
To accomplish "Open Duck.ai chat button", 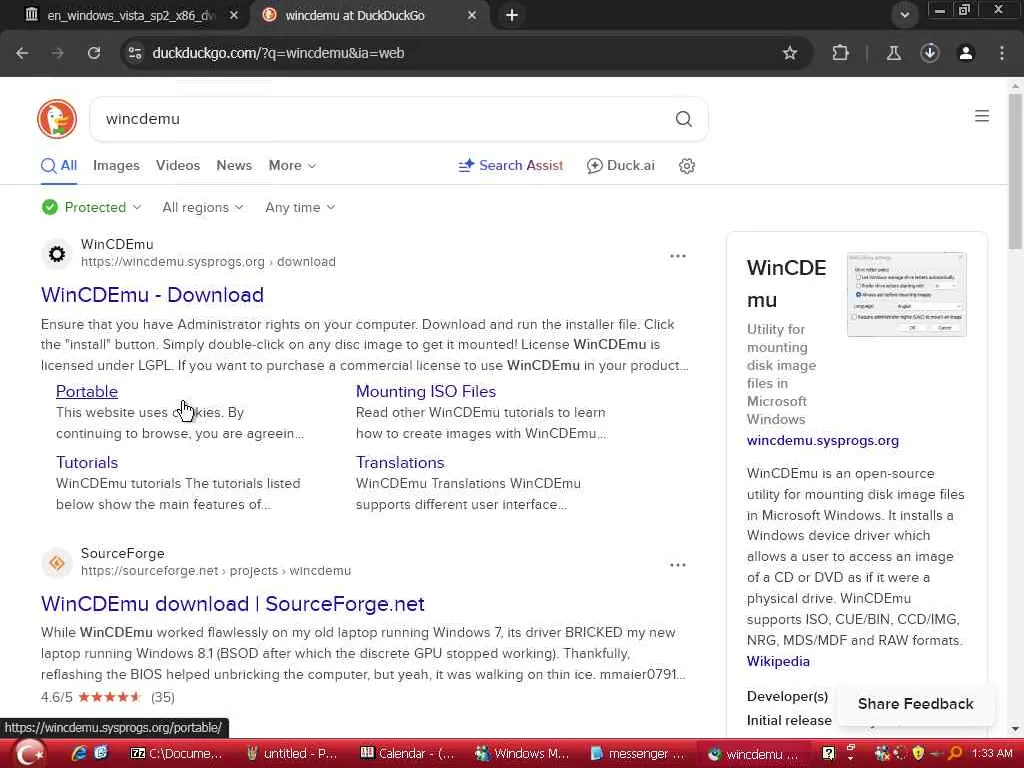I will [620, 166].
